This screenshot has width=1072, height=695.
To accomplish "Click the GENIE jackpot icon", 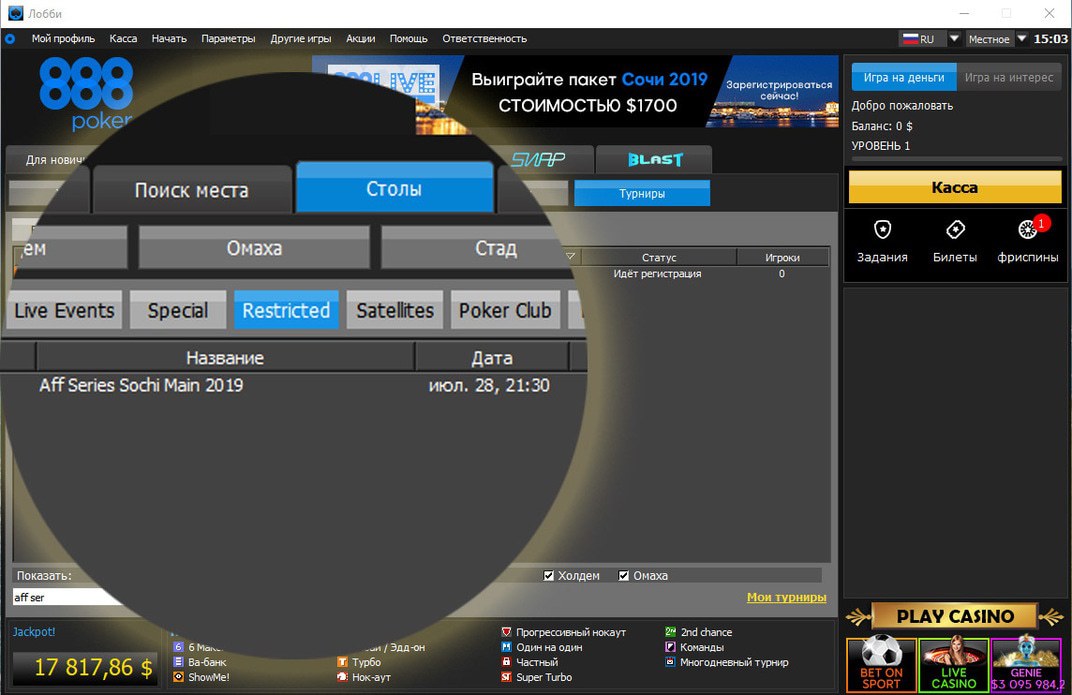I will [1025, 663].
